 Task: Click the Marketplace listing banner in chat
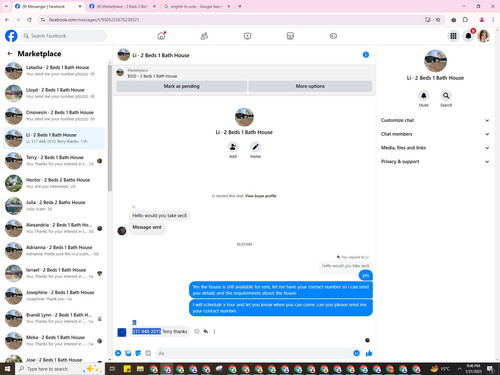pos(244,73)
